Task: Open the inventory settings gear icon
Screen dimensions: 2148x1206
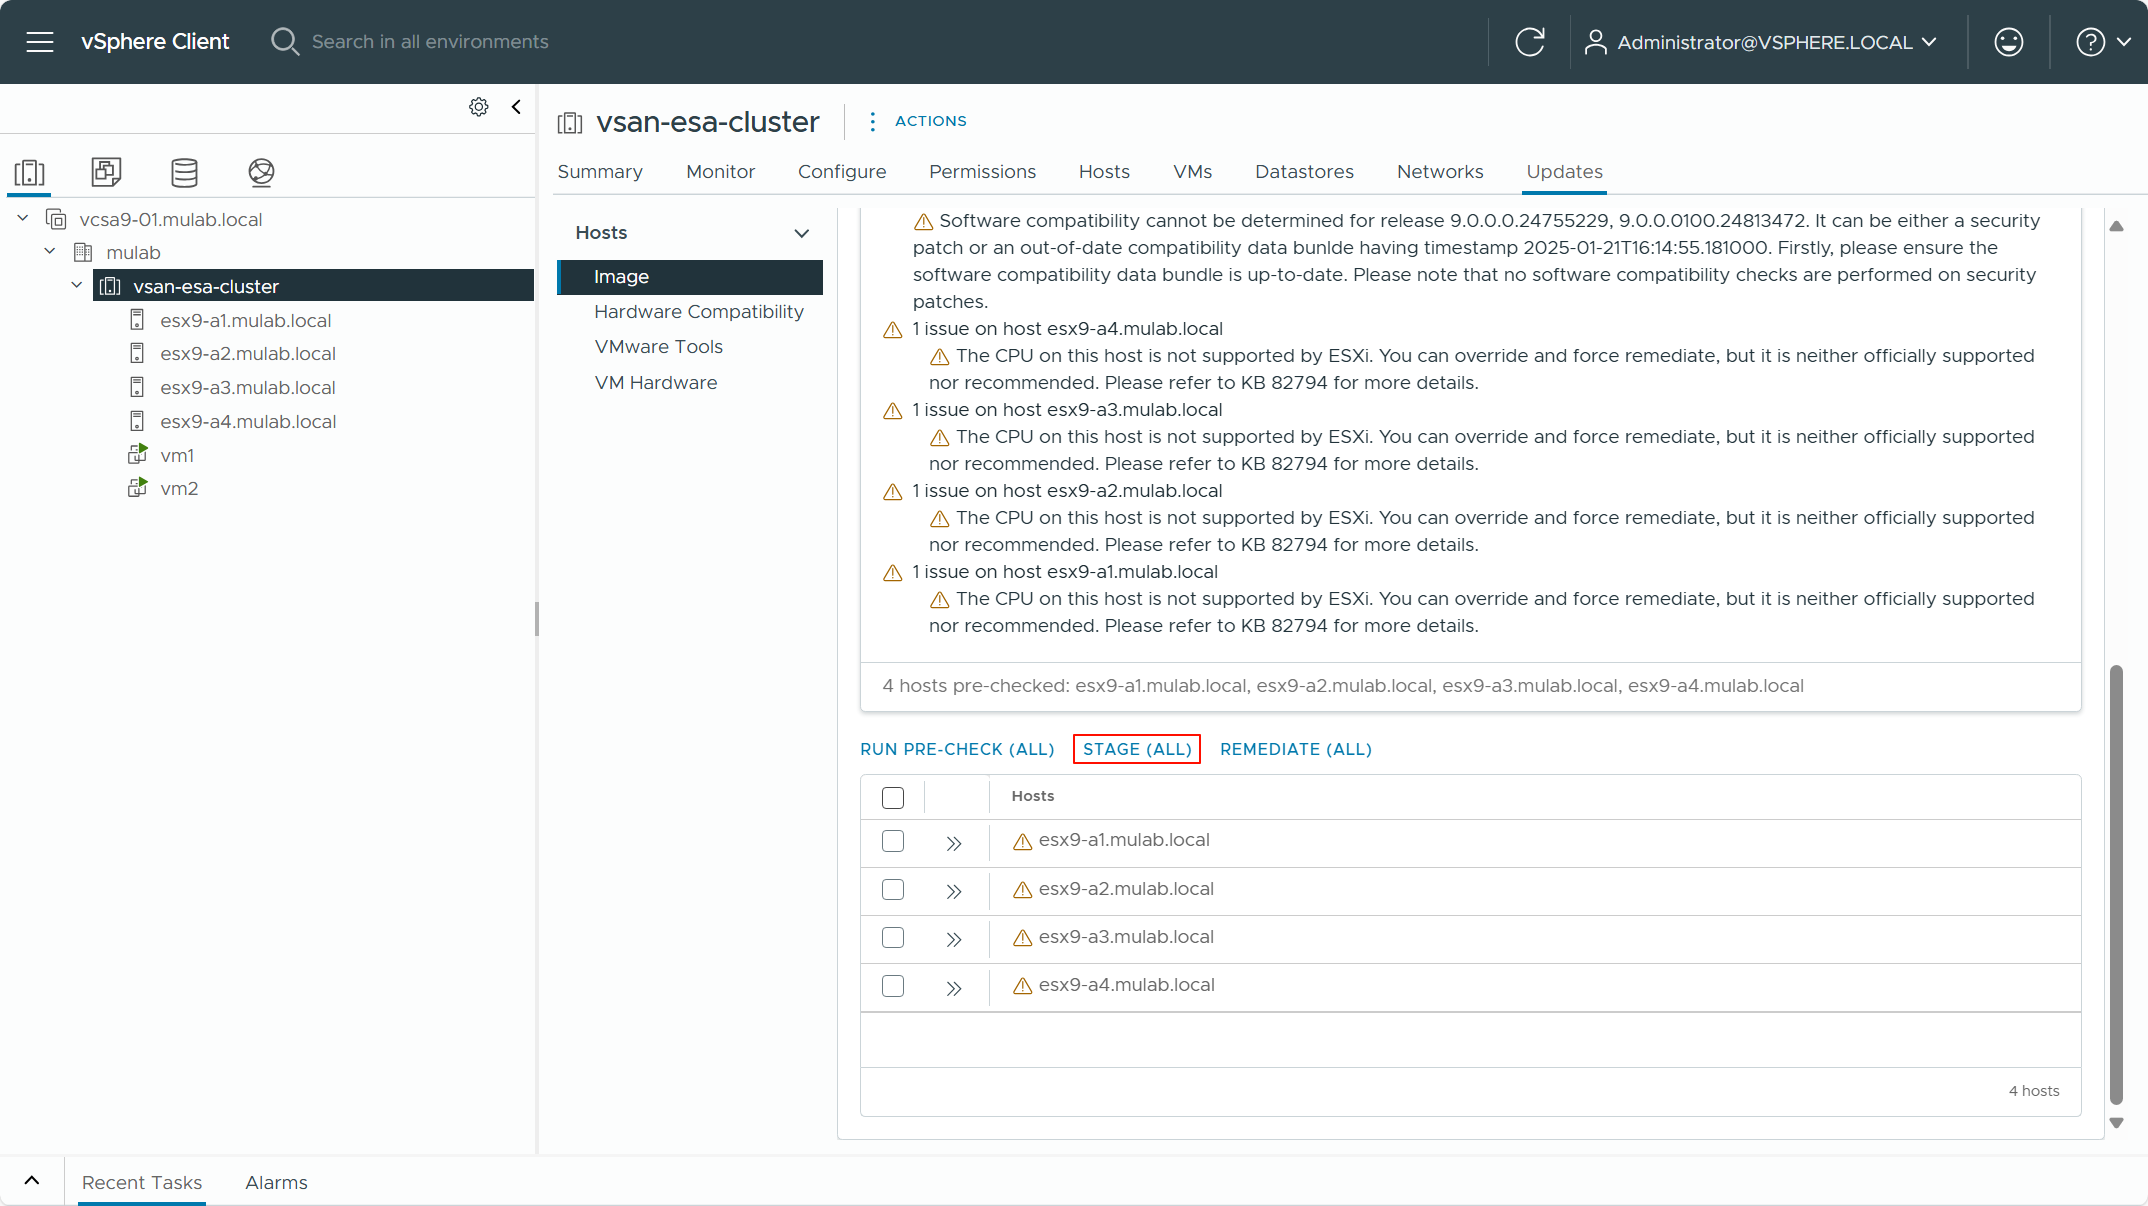Action: [x=479, y=107]
